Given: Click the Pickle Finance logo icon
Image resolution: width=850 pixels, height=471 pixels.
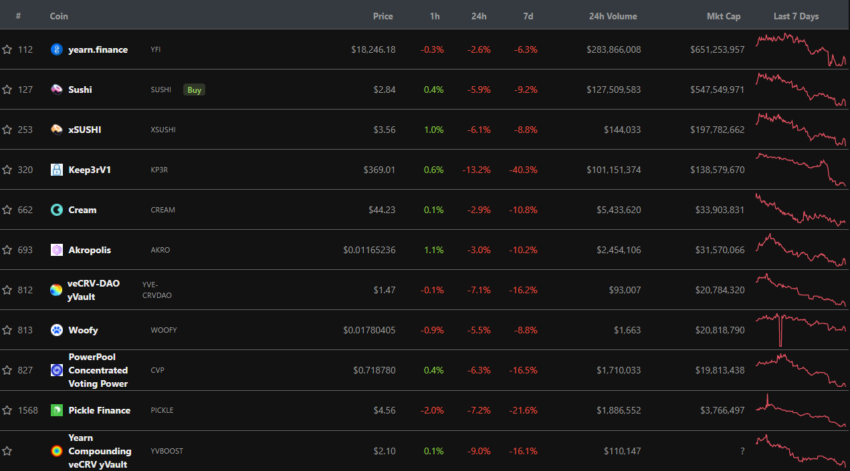Looking at the screenshot, I should pyautogui.click(x=56, y=410).
